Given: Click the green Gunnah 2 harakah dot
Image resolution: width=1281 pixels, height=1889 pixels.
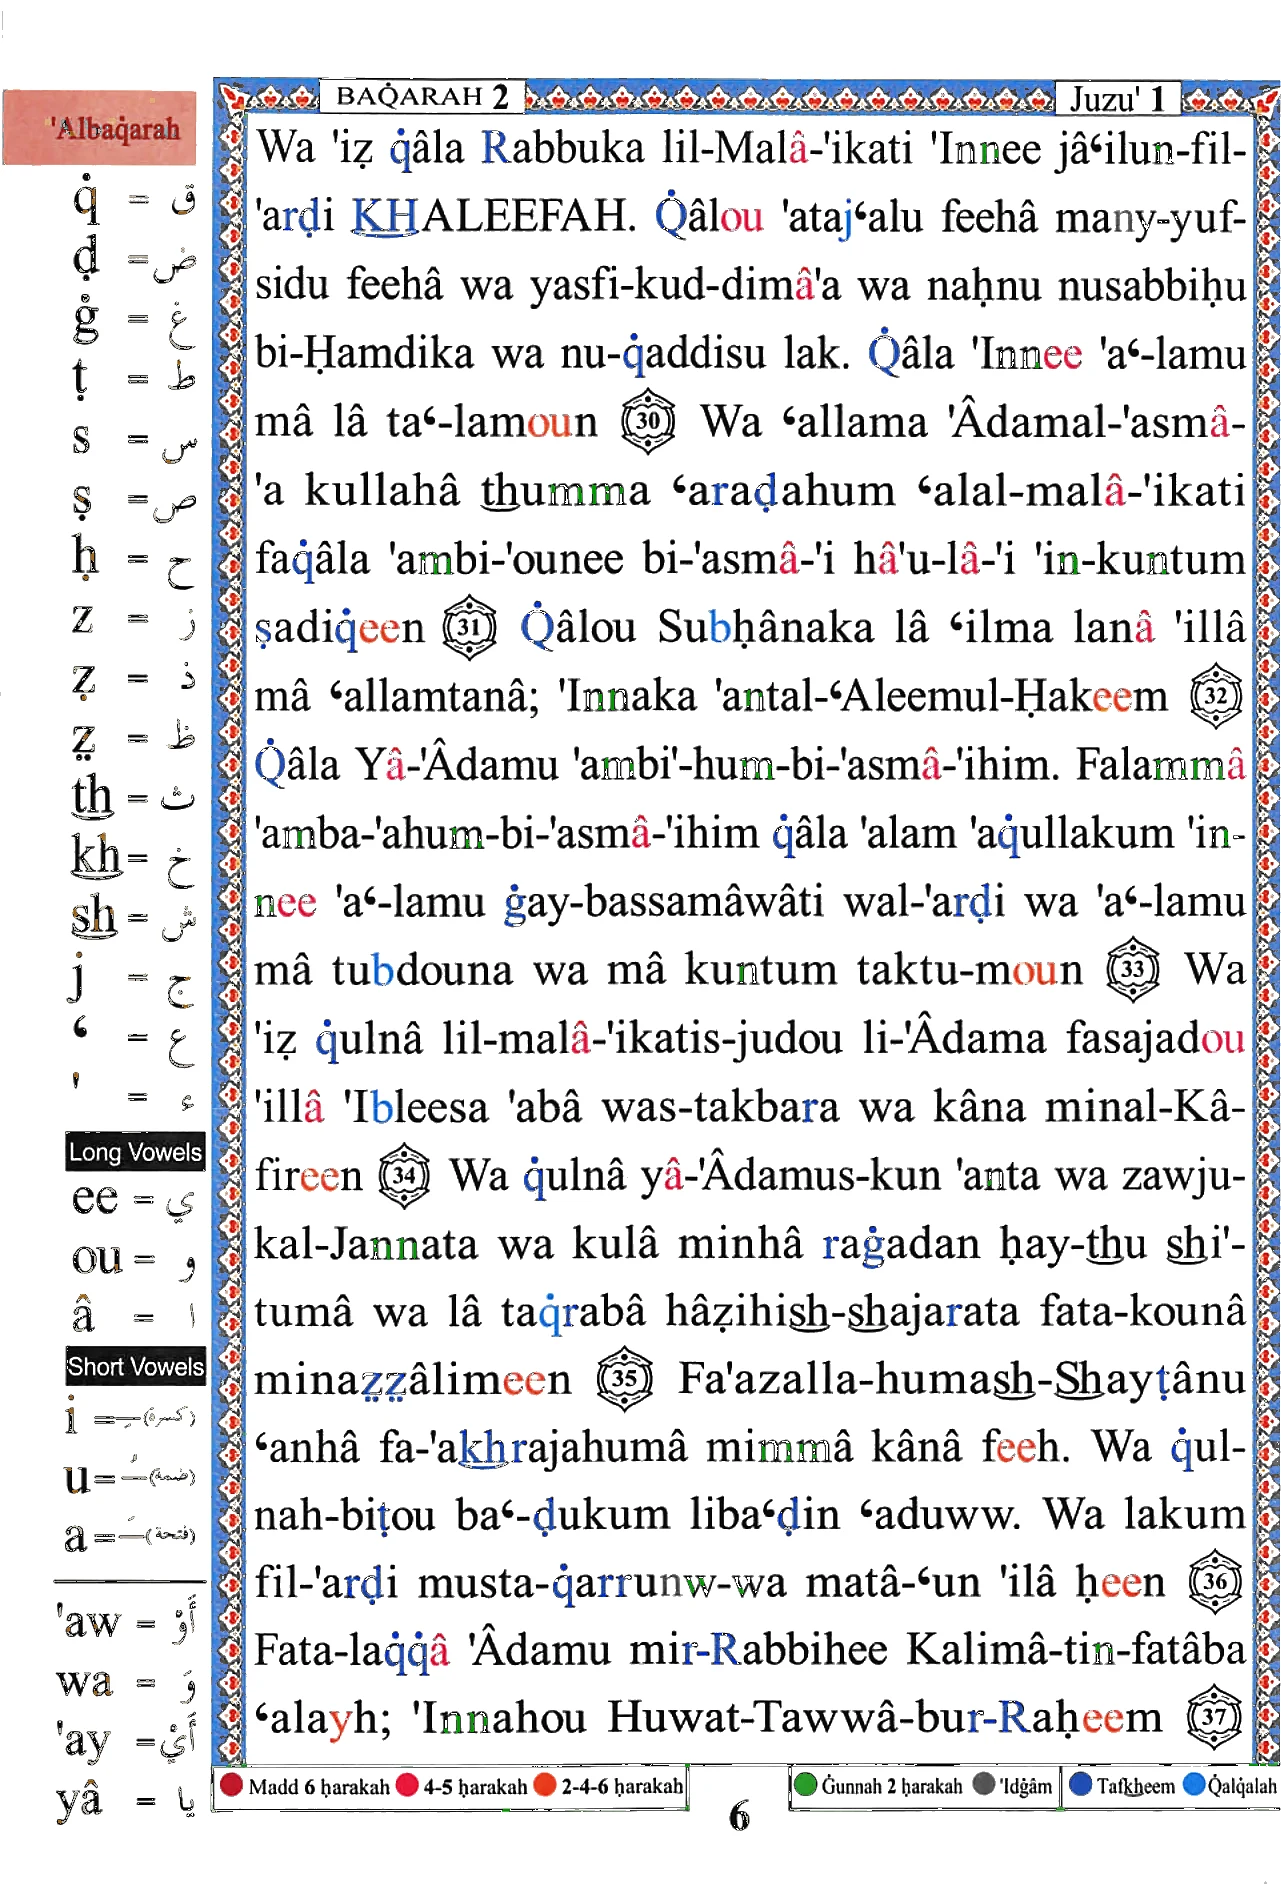Looking at the screenshot, I should [805, 1785].
